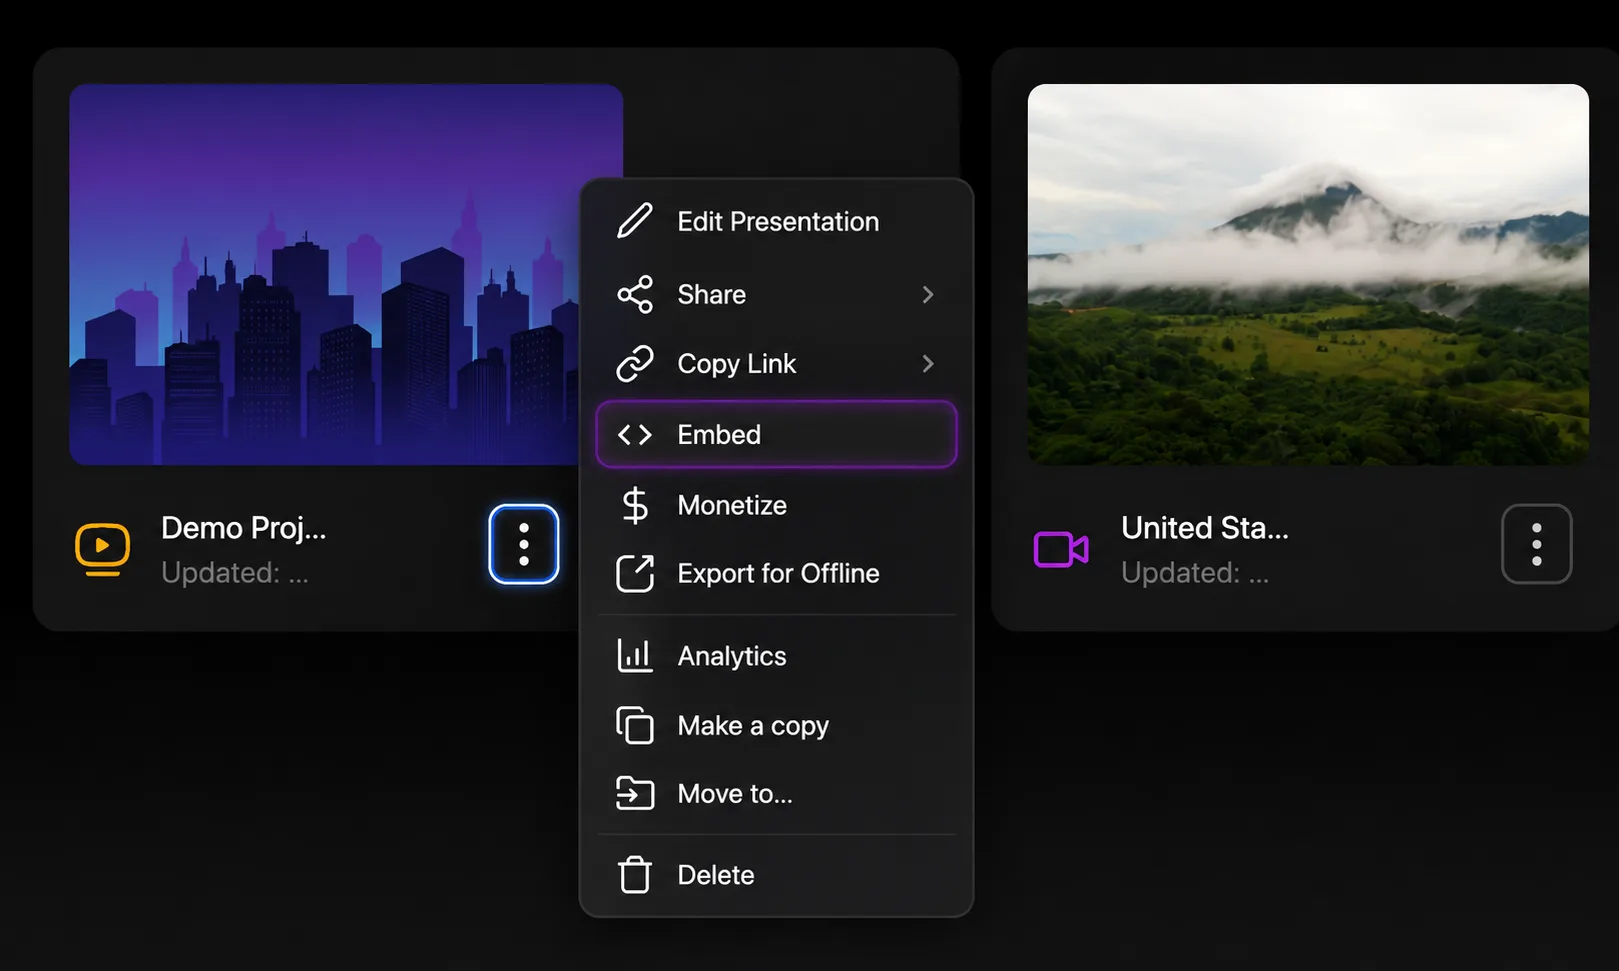Open the United States card three-dot menu
Image resolution: width=1619 pixels, height=971 pixels.
pyautogui.click(x=1537, y=544)
